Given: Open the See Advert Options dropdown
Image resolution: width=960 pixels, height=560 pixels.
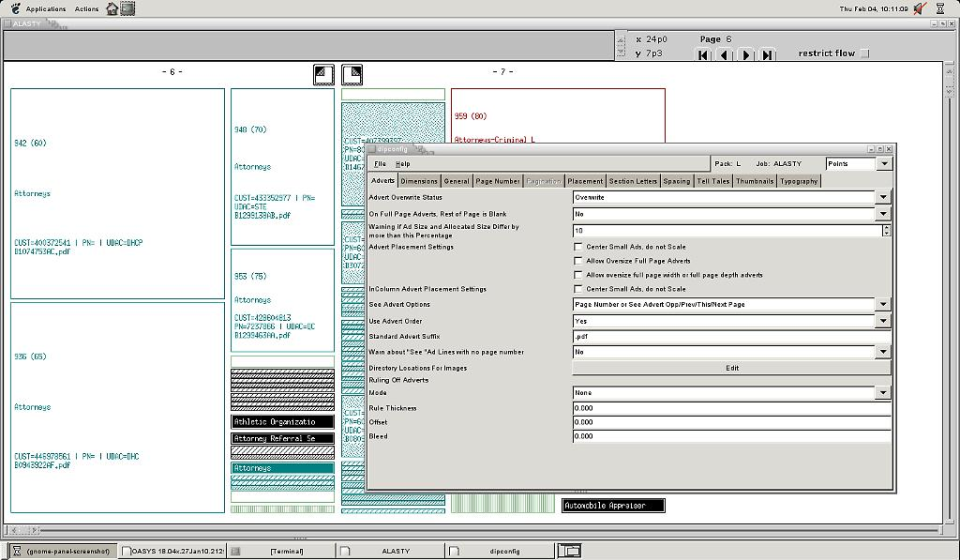Looking at the screenshot, I should click(882, 305).
